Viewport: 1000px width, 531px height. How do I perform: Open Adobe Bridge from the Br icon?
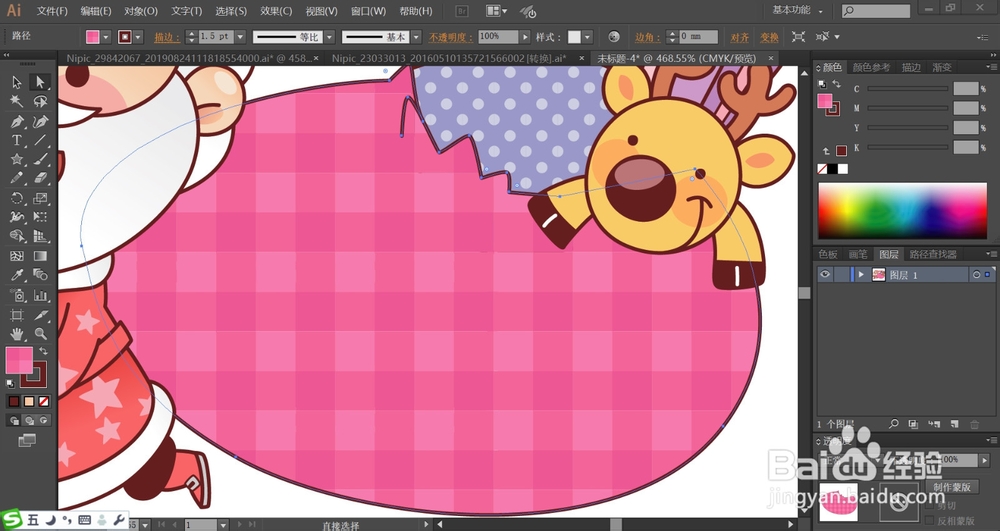pos(462,11)
